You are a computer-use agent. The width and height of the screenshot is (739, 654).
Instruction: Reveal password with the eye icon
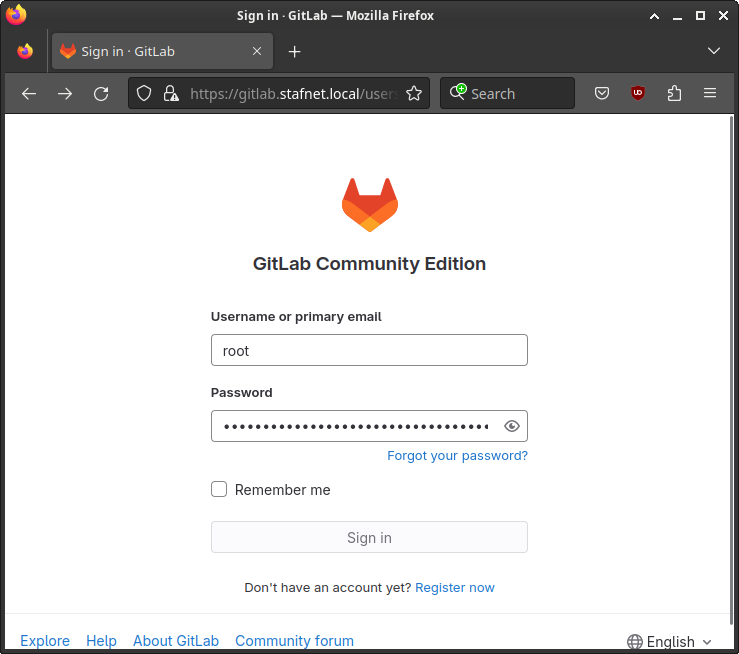coord(512,426)
